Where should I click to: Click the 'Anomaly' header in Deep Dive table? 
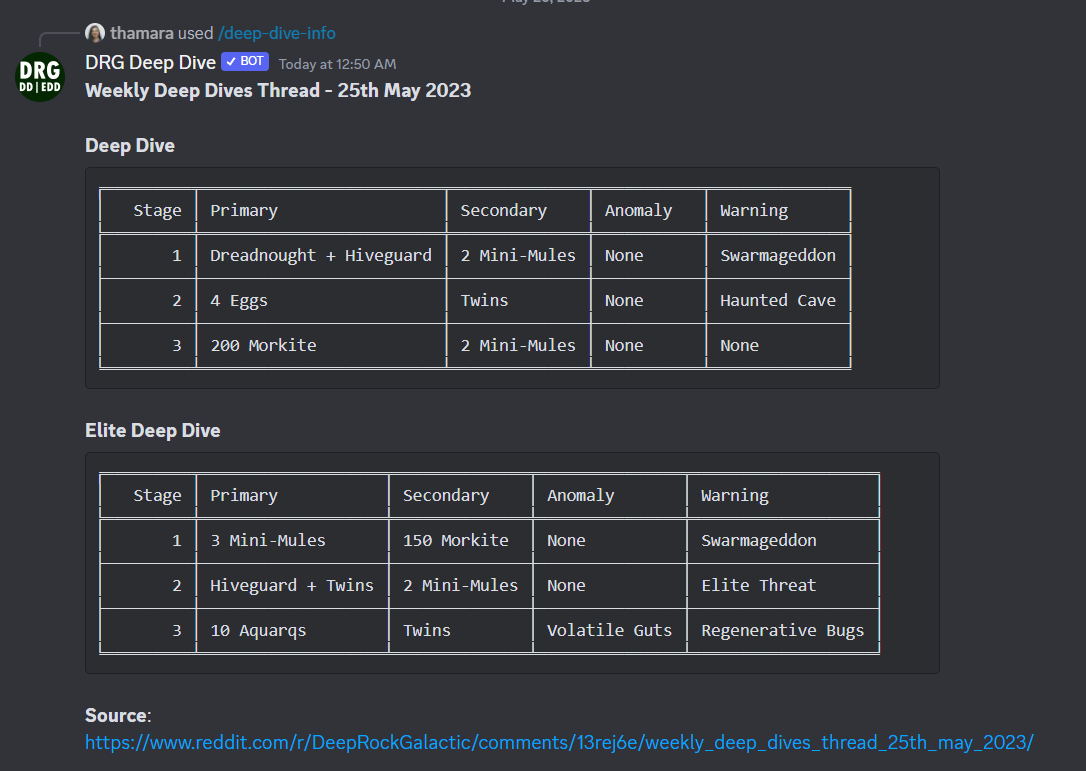639,211
